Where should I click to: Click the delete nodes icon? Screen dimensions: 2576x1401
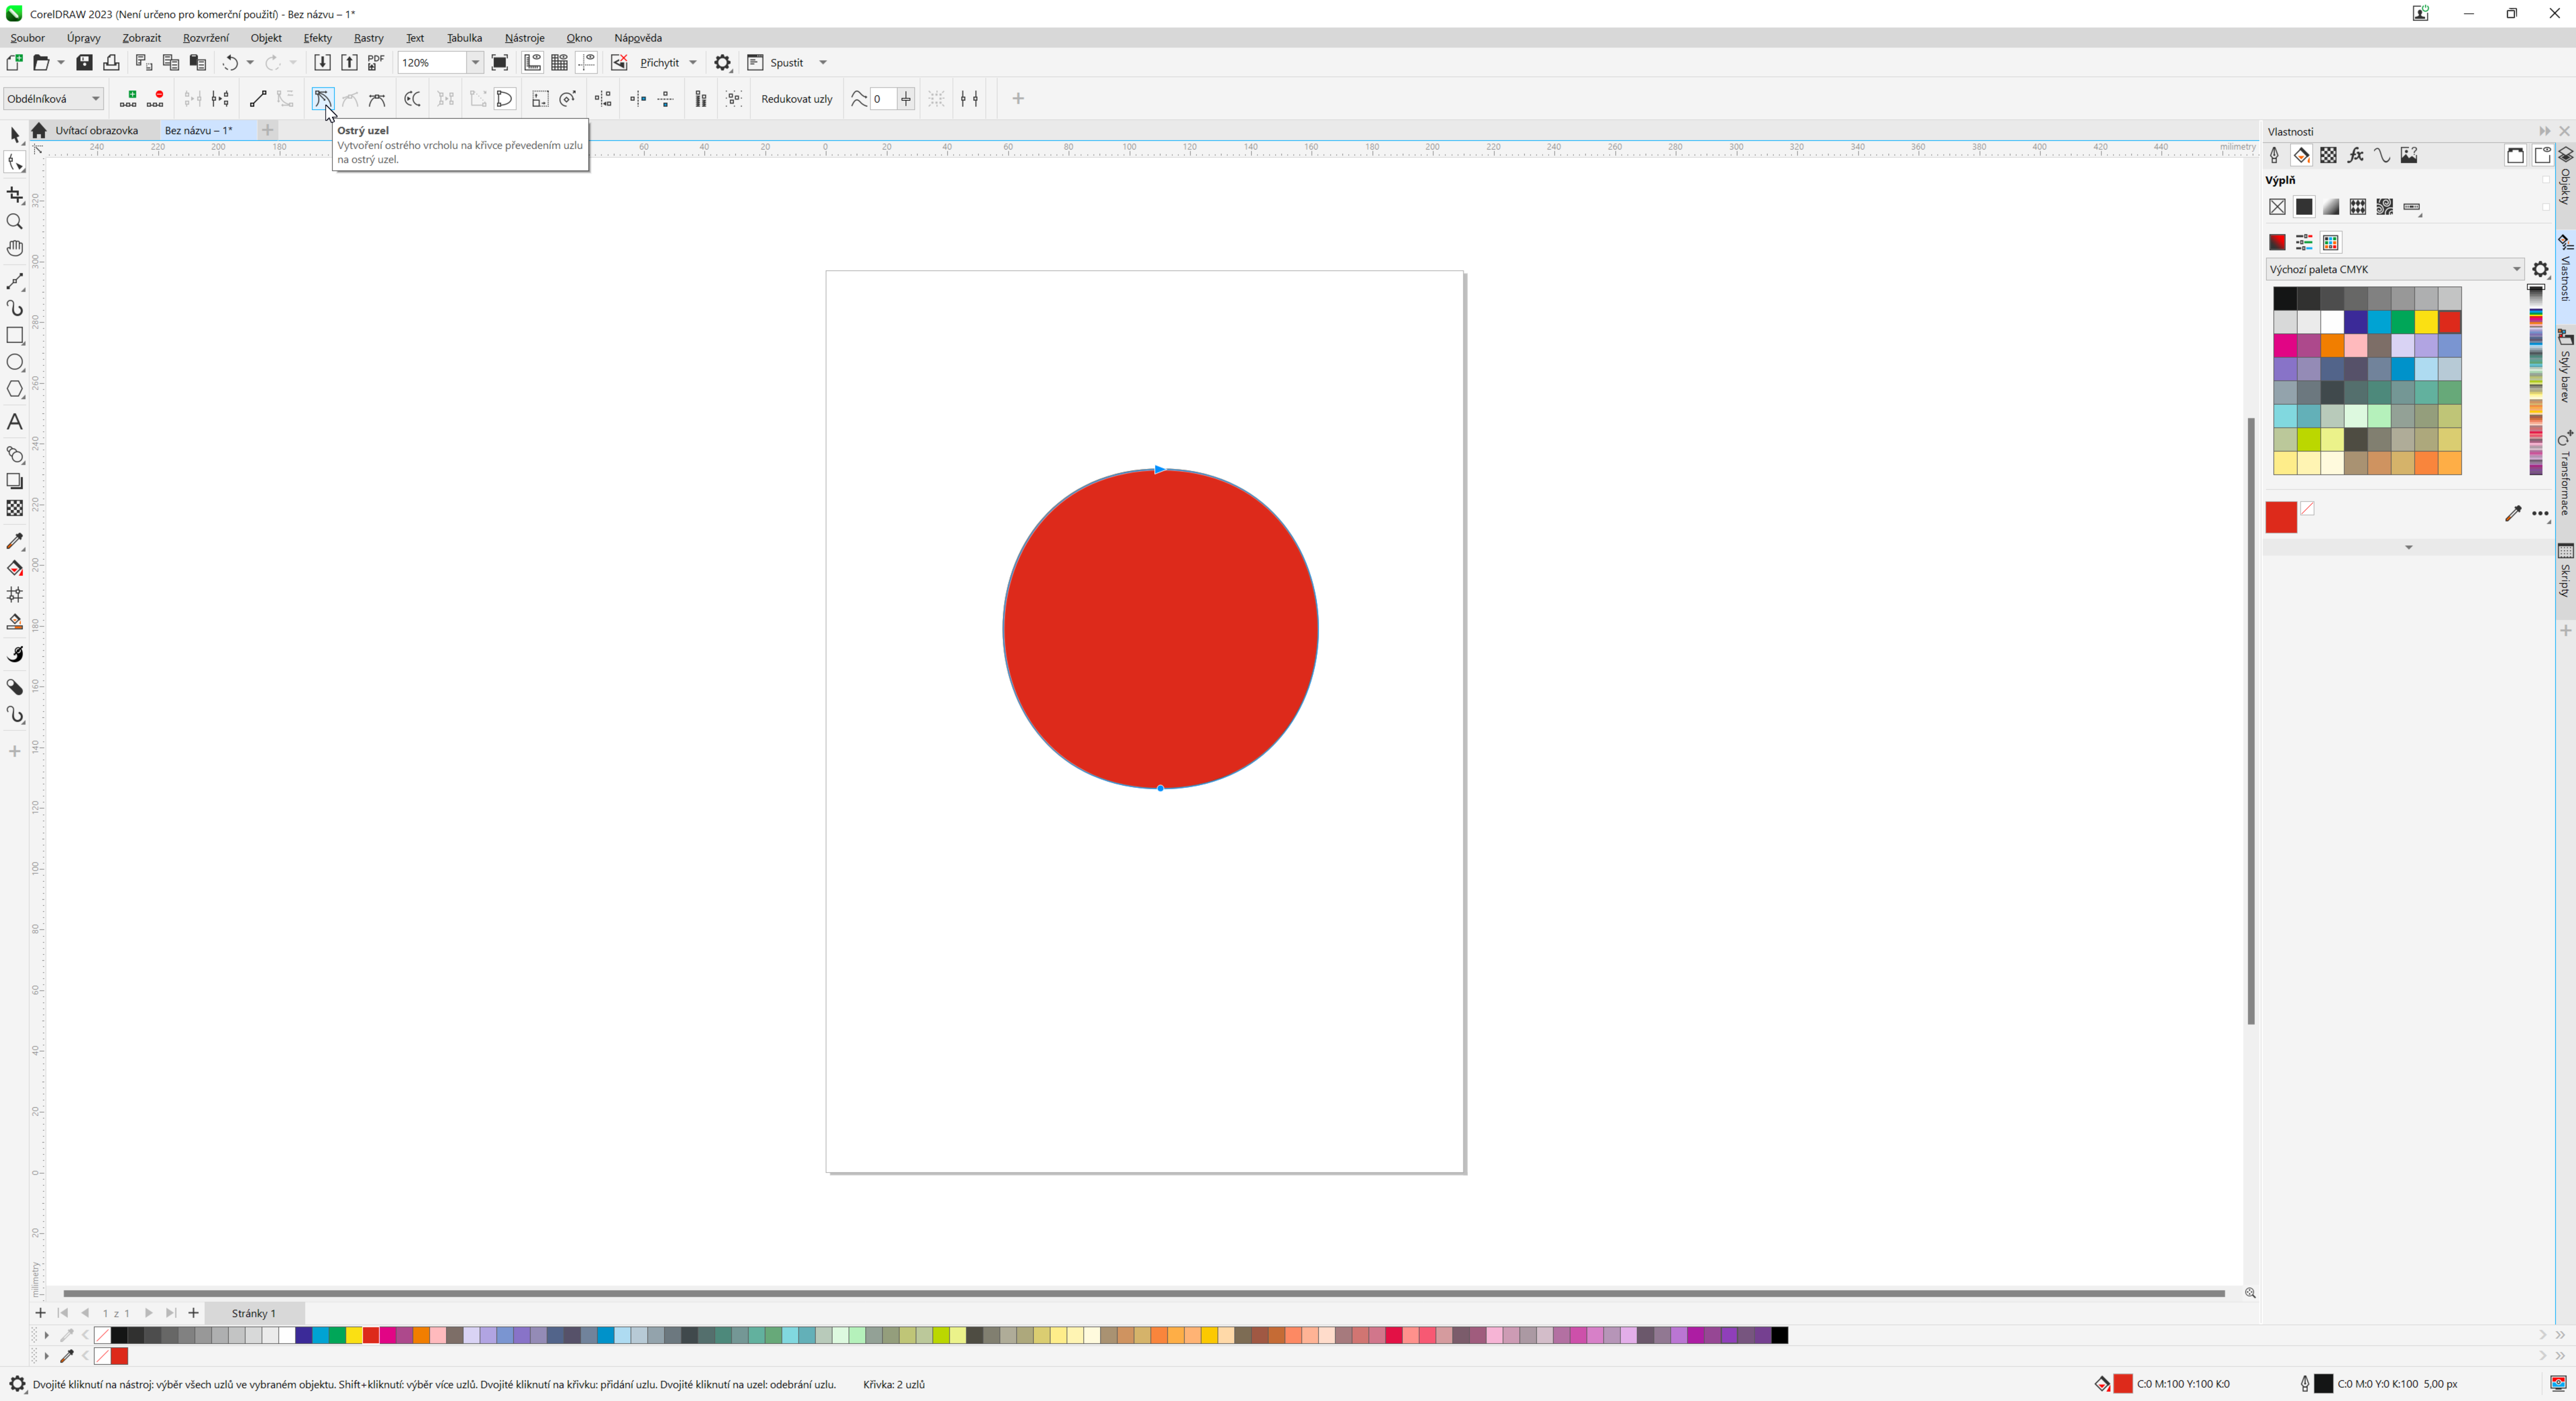pos(155,98)
